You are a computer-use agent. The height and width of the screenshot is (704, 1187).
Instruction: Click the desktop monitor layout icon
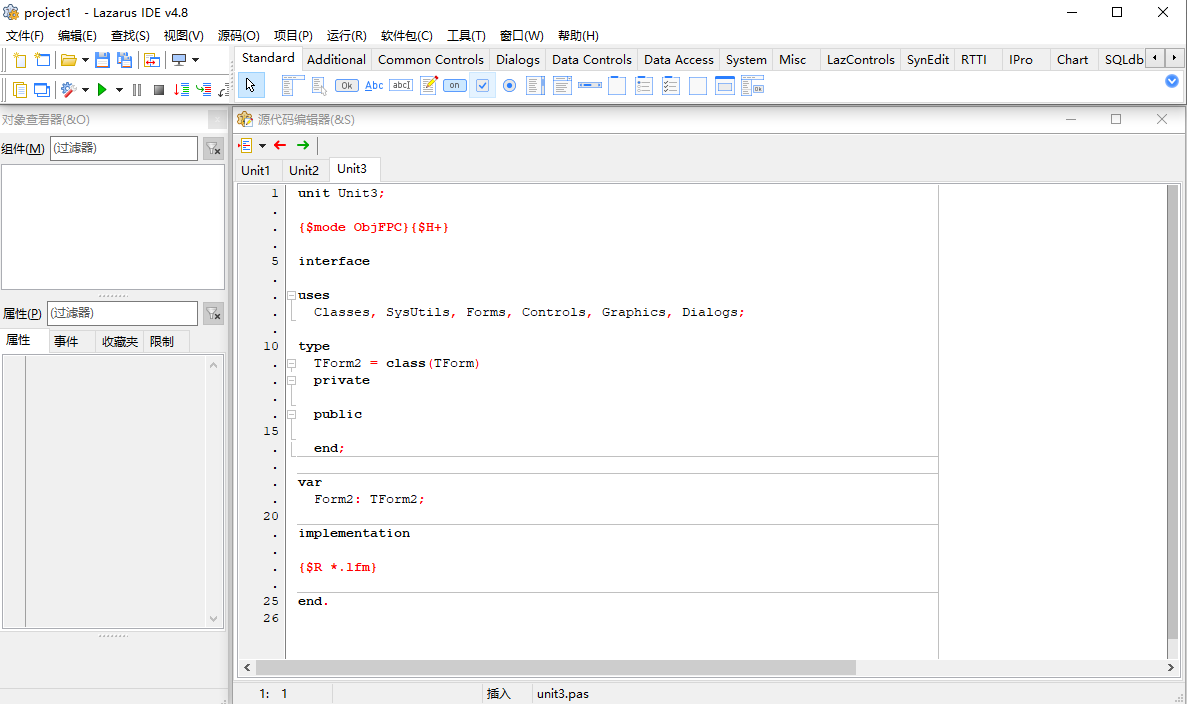tap(179, 61)
